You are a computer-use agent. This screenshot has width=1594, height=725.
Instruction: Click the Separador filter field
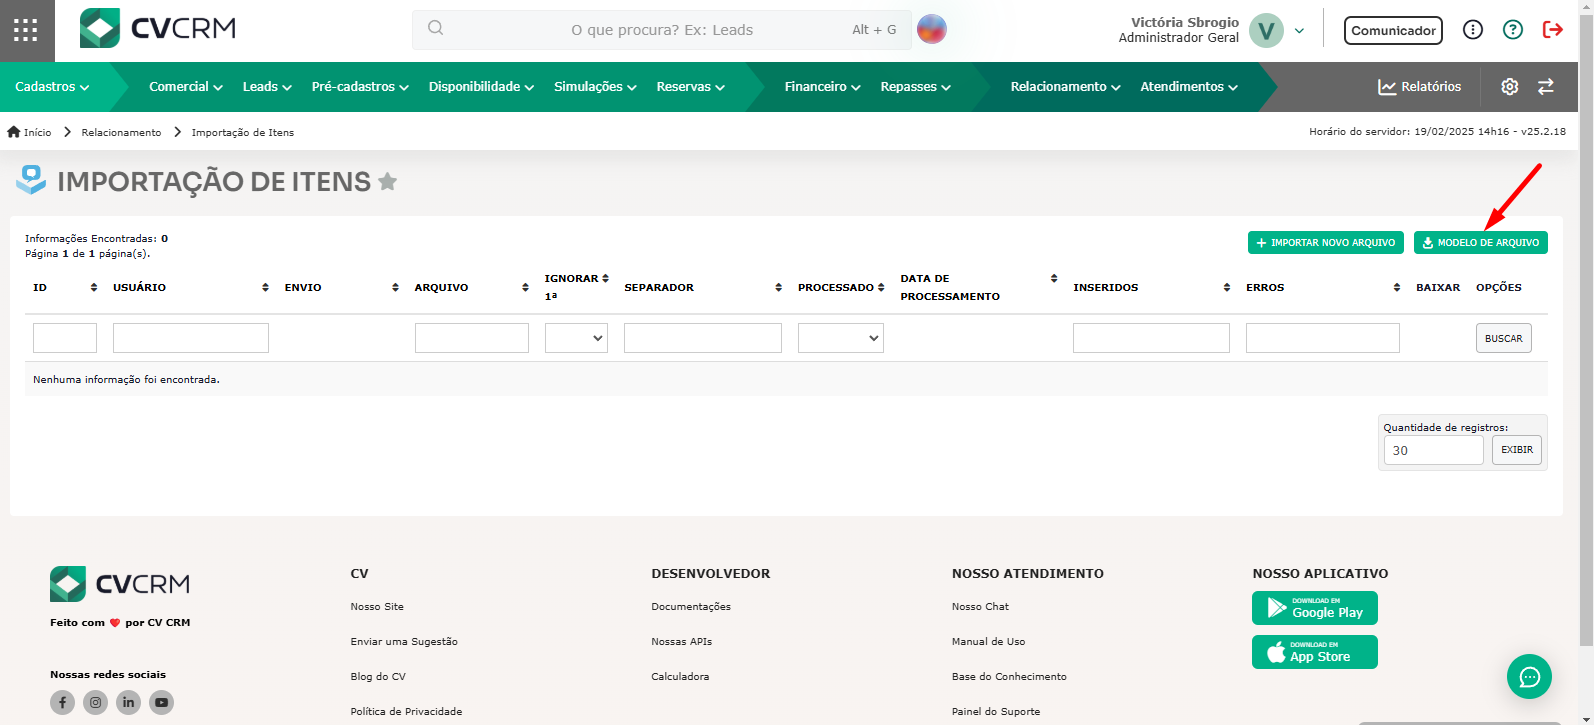pyautogui.click(x=703, y=338)
